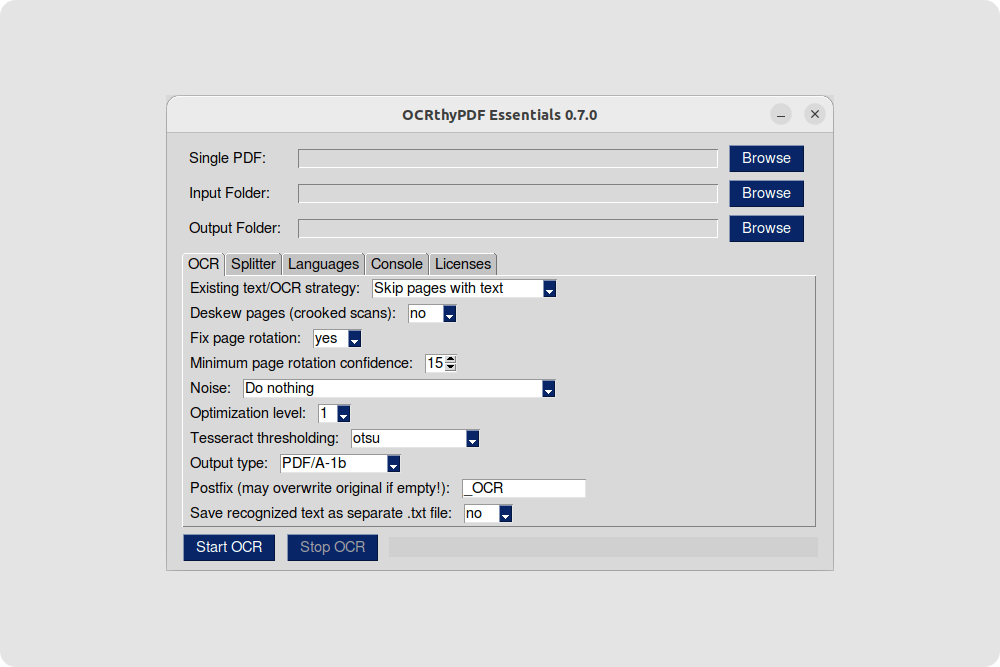Open the Tesseract thresholding dropdown
This screenshot has width=1000, height=667.
click(x=470, y=438)
